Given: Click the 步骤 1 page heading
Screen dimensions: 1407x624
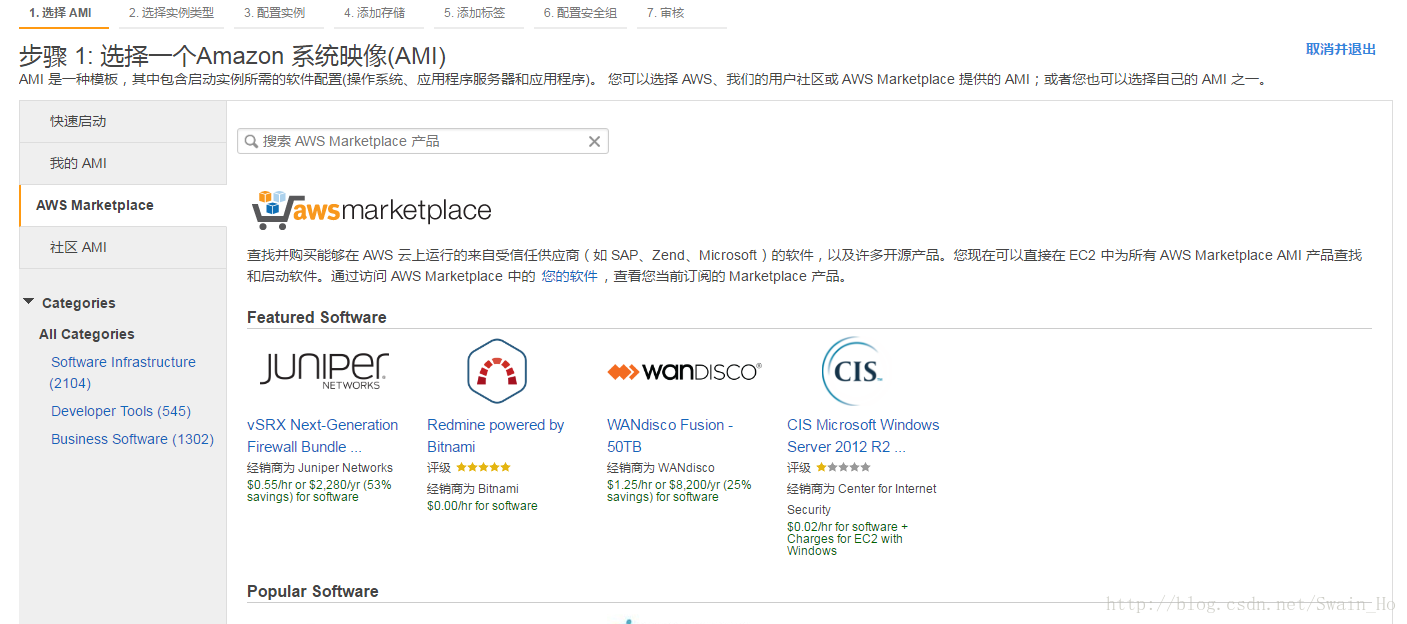Looking at the screenshot, I should [232, 56].
